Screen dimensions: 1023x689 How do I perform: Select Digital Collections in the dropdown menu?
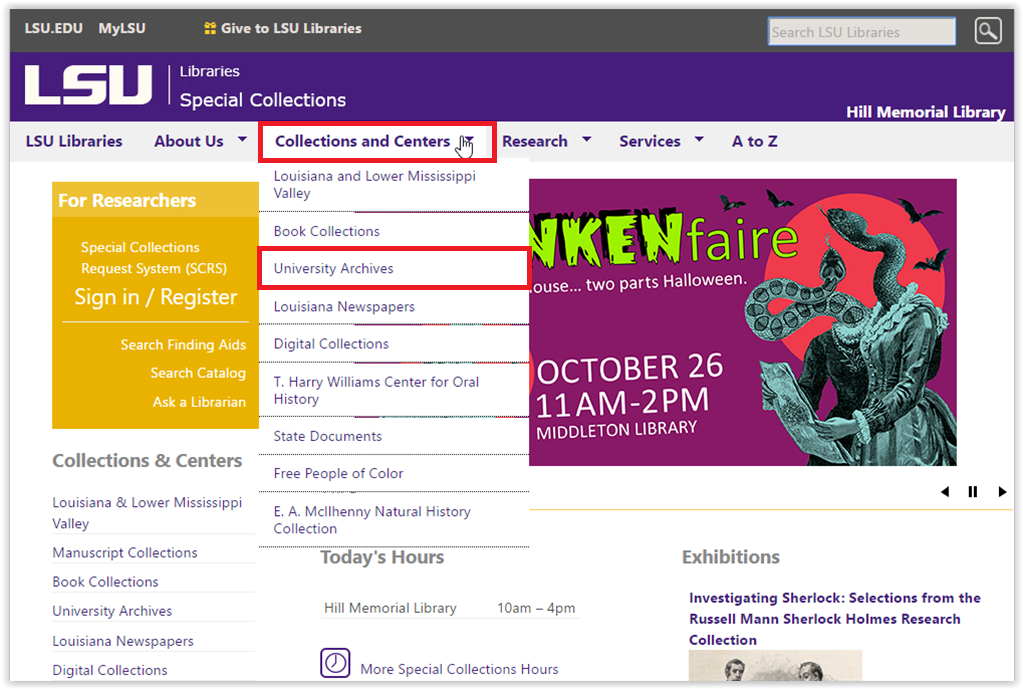click(x=393, y=344)
